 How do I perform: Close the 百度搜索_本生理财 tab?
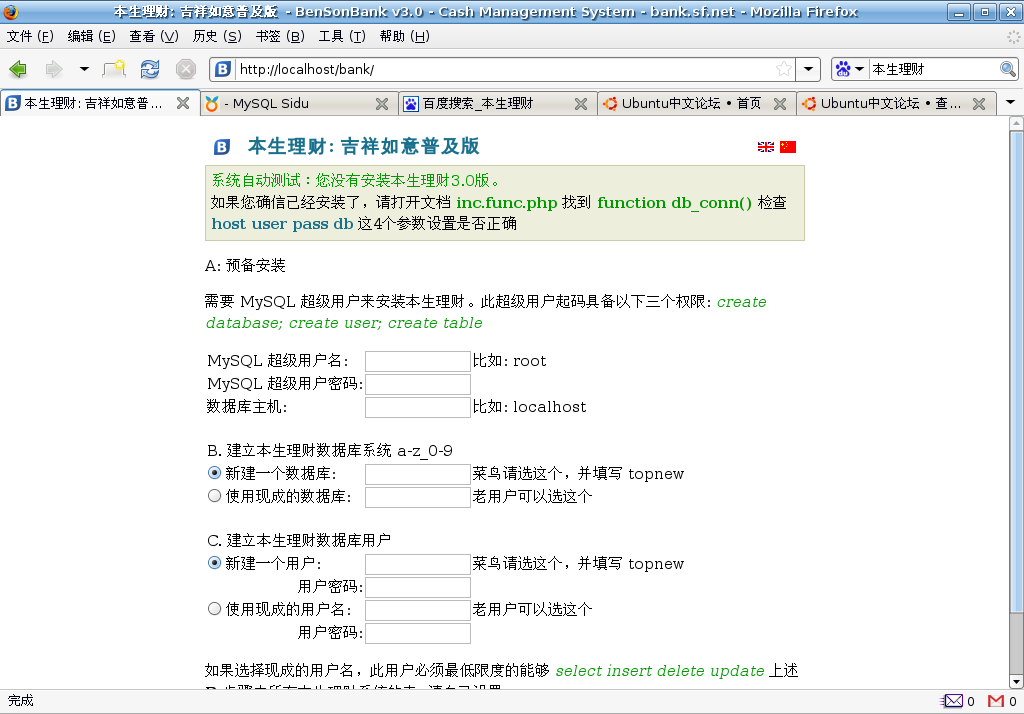[x=581, y=103]
